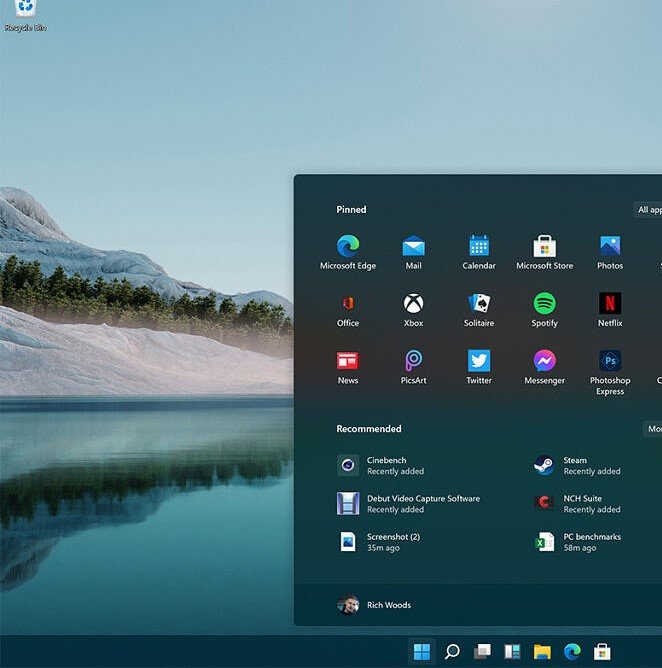Image resolution: width=662 pixels, height=668 pixels.
Task: Open Microsoft Edge from the taskbar
Action: pos(572,651)
